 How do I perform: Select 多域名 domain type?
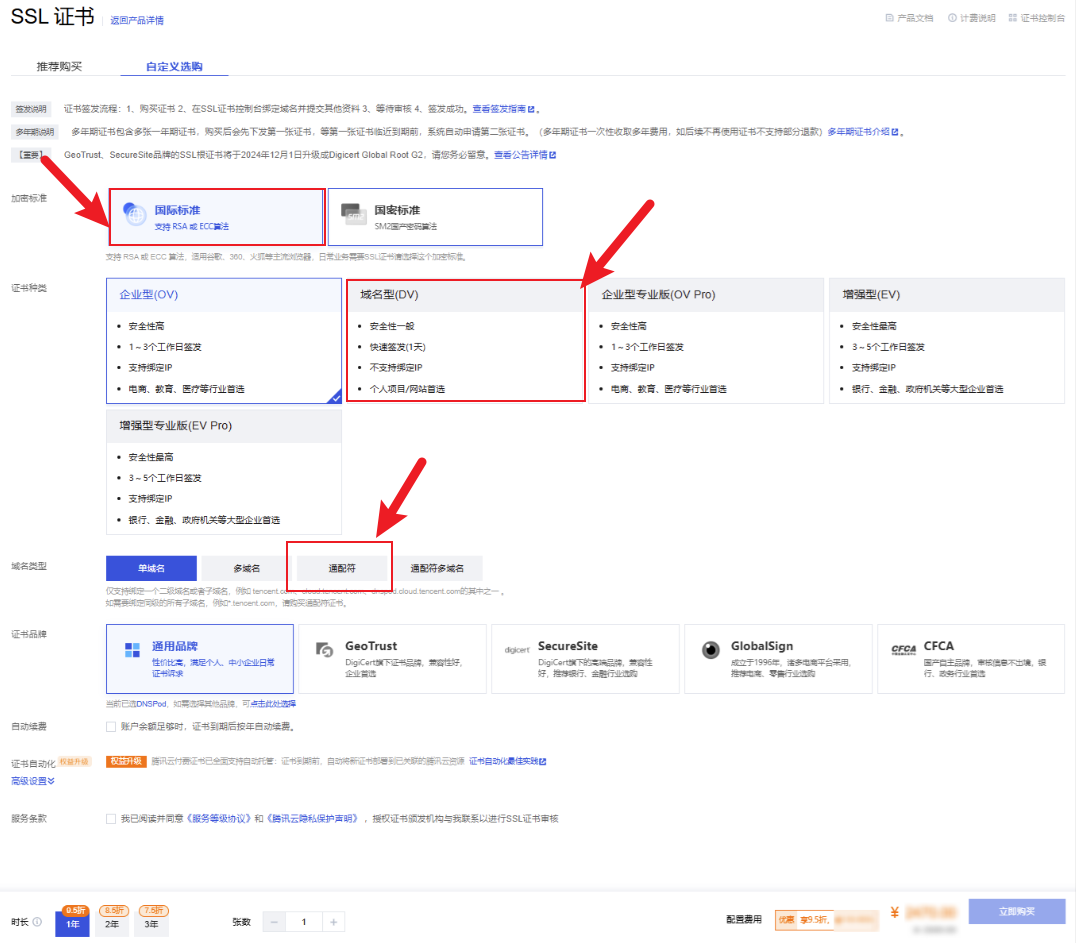point(246,568)
